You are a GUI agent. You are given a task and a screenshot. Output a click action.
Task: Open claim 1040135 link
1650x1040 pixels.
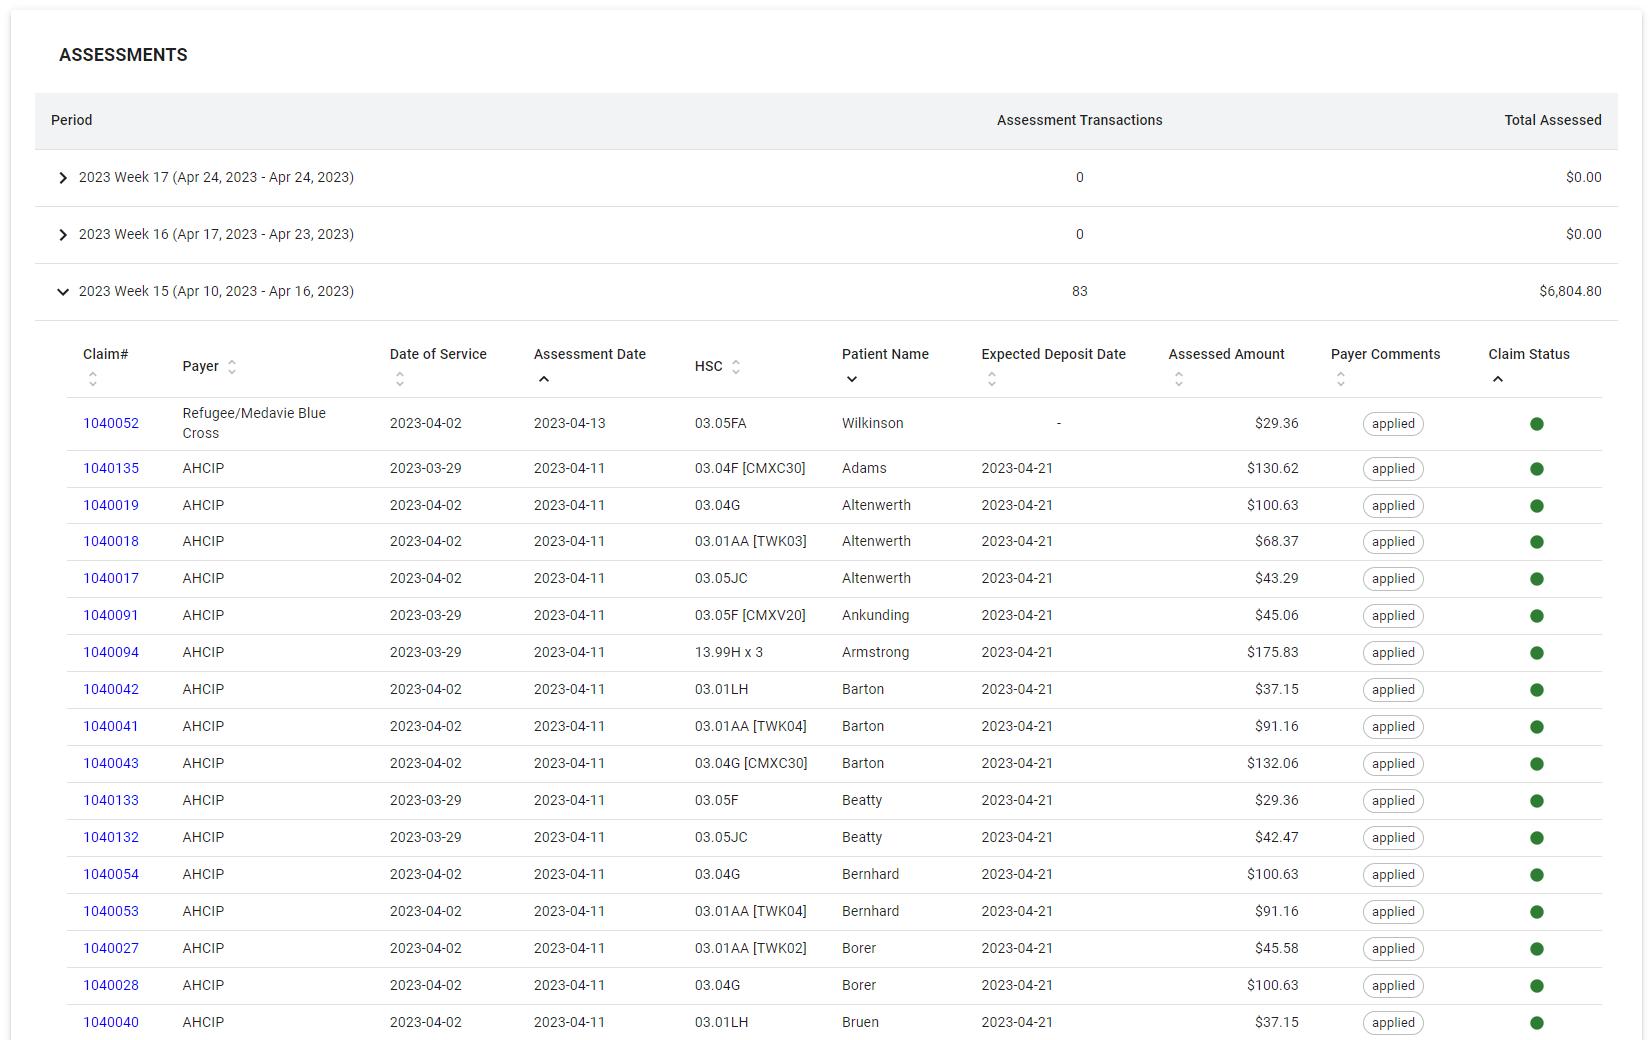pyautogui.click(x=111, y=468)
